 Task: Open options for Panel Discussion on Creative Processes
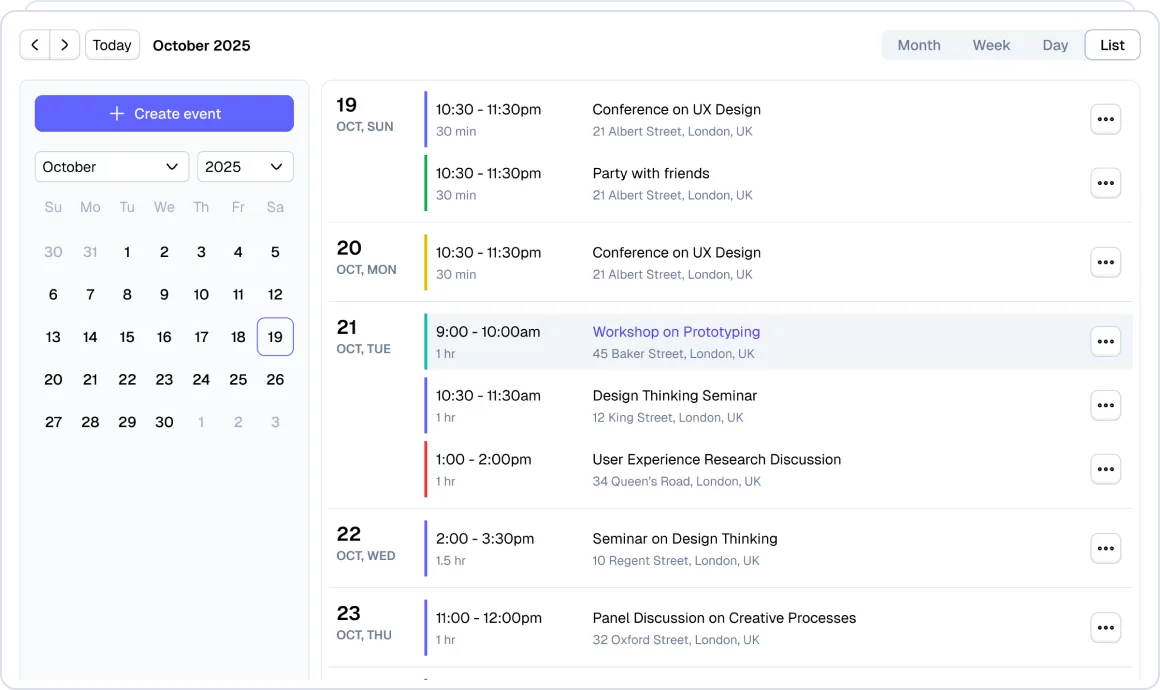[1105, 628]
